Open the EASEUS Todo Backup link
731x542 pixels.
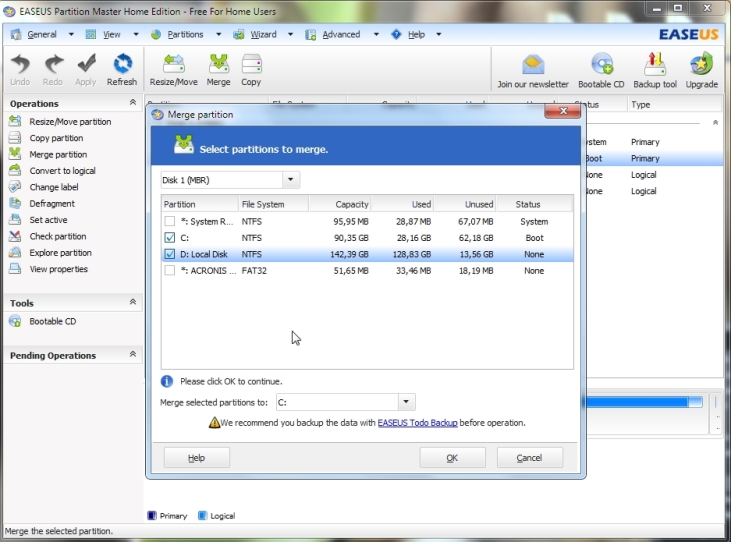tap(417, 423)
